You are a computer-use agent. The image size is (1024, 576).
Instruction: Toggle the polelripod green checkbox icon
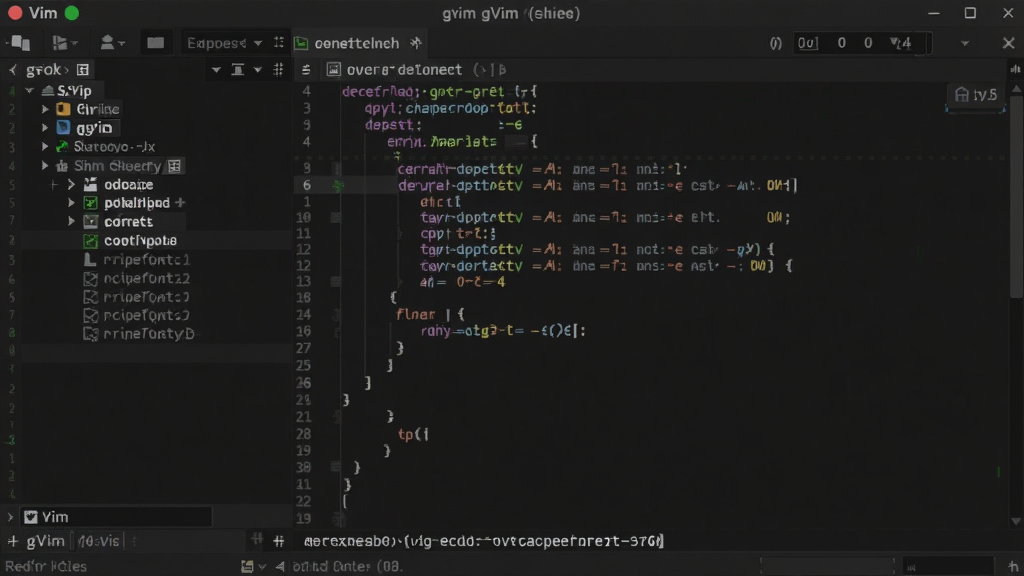[x=91, y=203]
